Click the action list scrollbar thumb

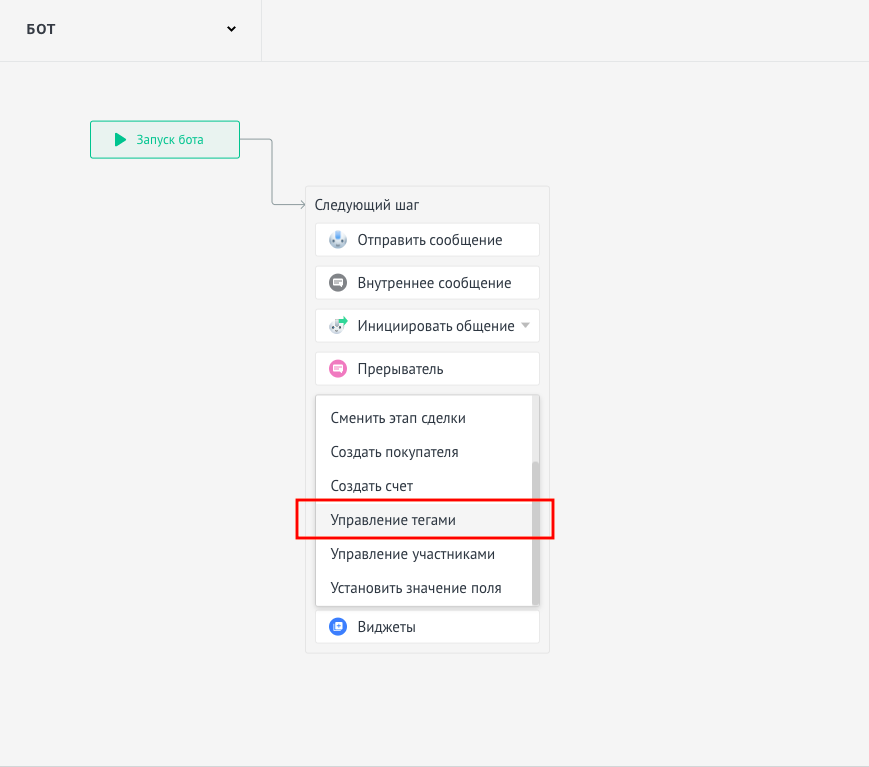535,533
